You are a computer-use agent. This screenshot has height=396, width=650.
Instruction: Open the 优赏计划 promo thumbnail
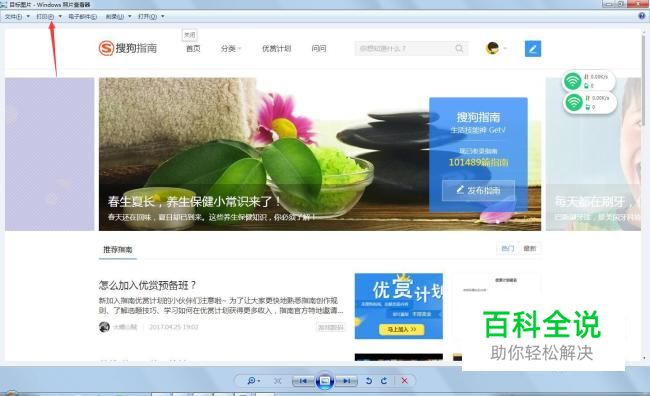(398, 306)
